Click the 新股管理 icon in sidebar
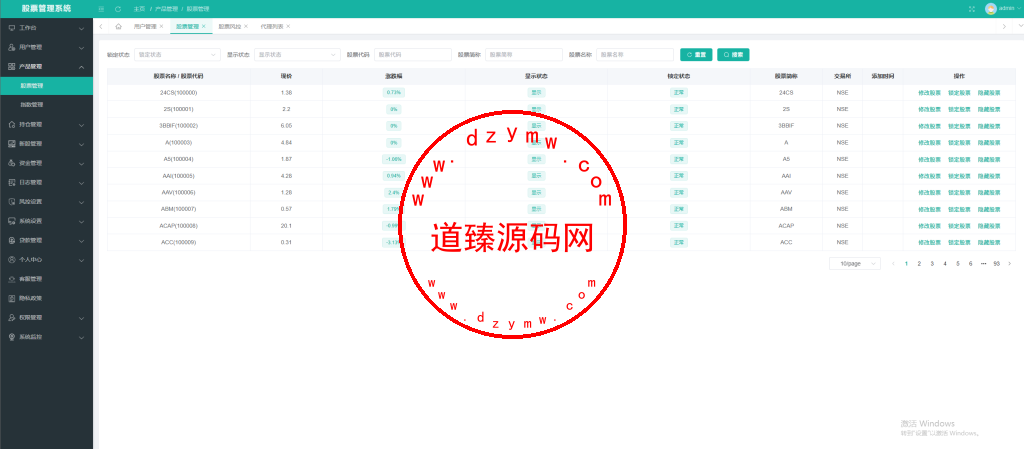This screenshot has height=449, width=1024. (12, 144)
